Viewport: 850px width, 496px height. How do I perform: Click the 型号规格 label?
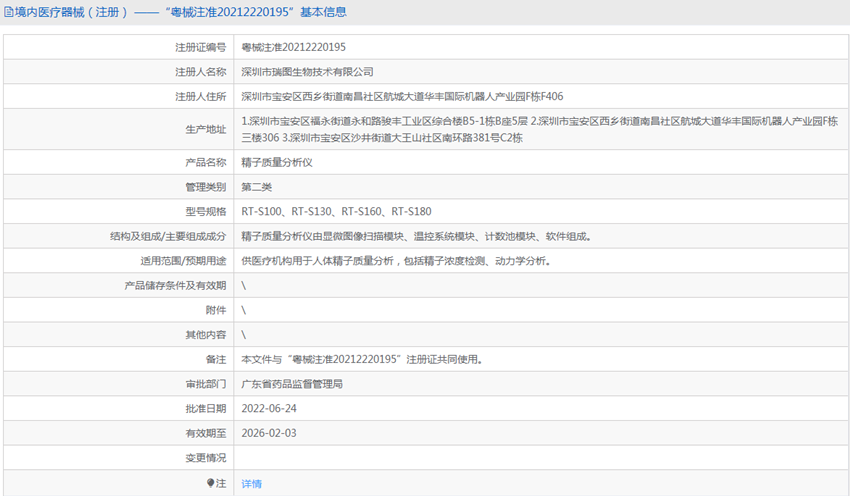click(205, 211)
